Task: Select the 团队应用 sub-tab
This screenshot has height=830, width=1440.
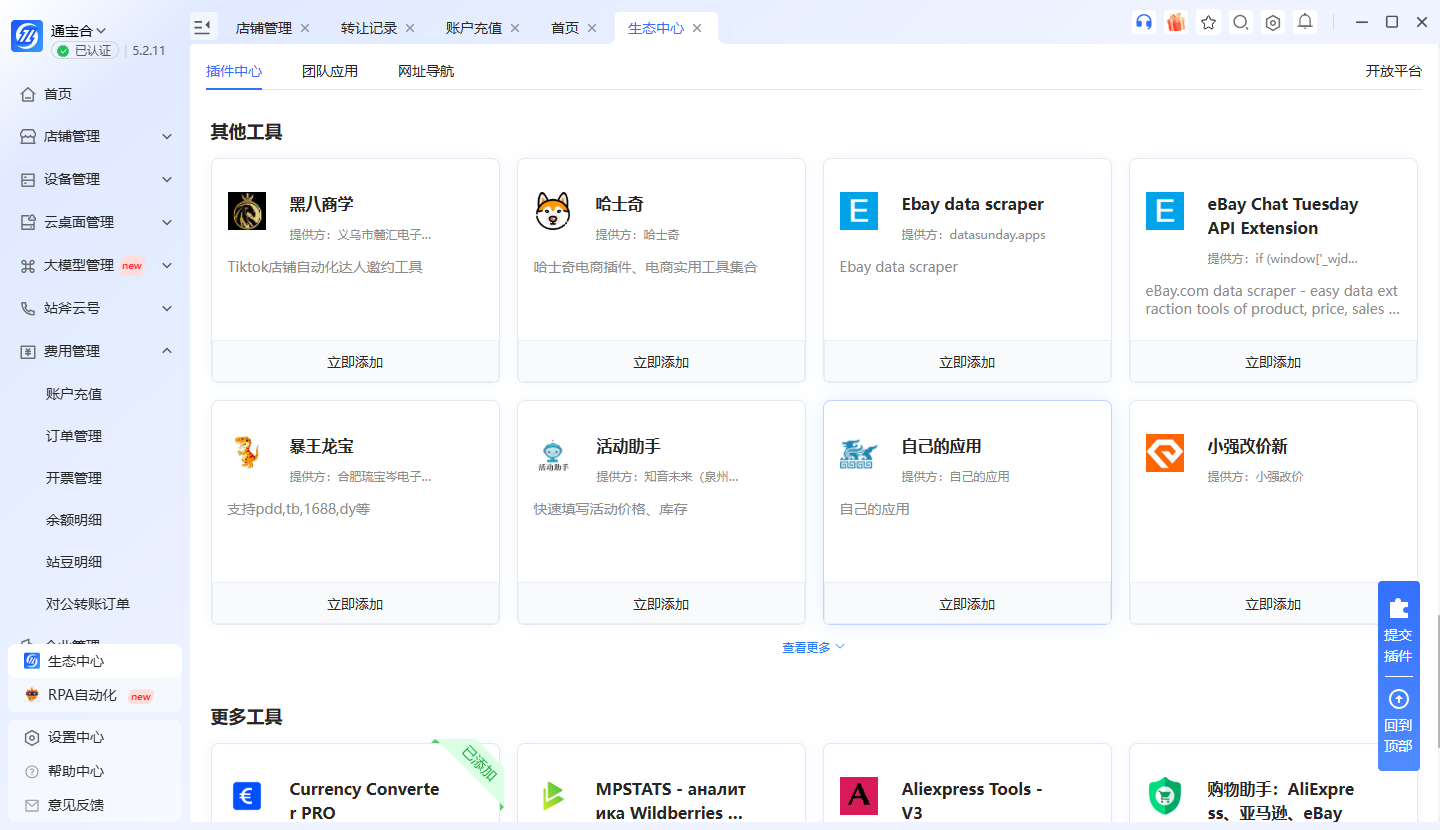Action: [x=330, y=71]
